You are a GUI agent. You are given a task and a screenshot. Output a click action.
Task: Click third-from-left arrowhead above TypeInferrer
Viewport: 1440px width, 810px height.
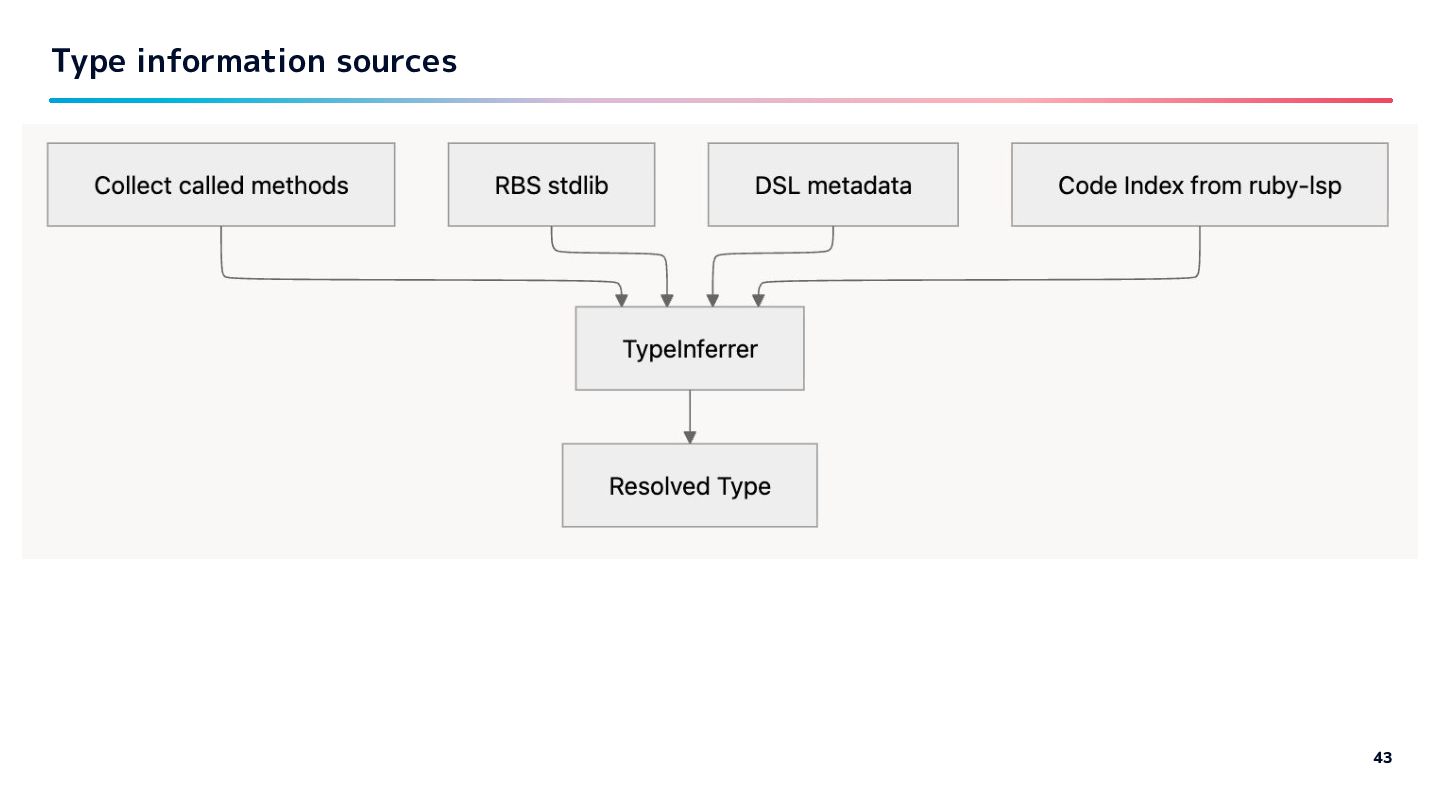click(x=712, y=299)
